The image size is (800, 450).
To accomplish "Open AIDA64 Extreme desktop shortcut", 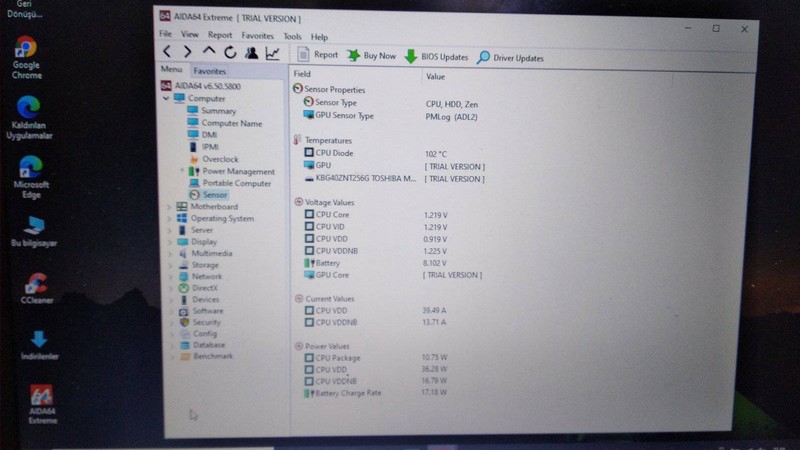I will (42, 405).
